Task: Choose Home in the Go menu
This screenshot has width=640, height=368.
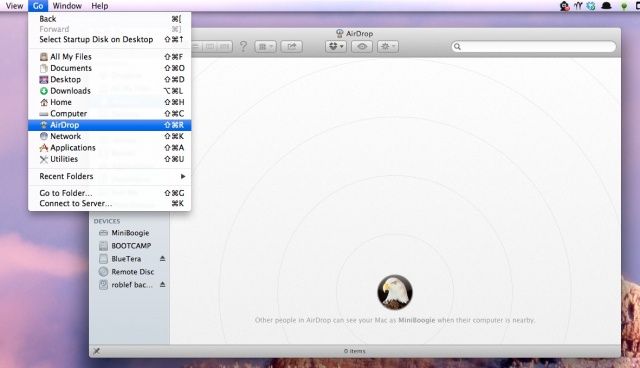Action: coord(109,102)
